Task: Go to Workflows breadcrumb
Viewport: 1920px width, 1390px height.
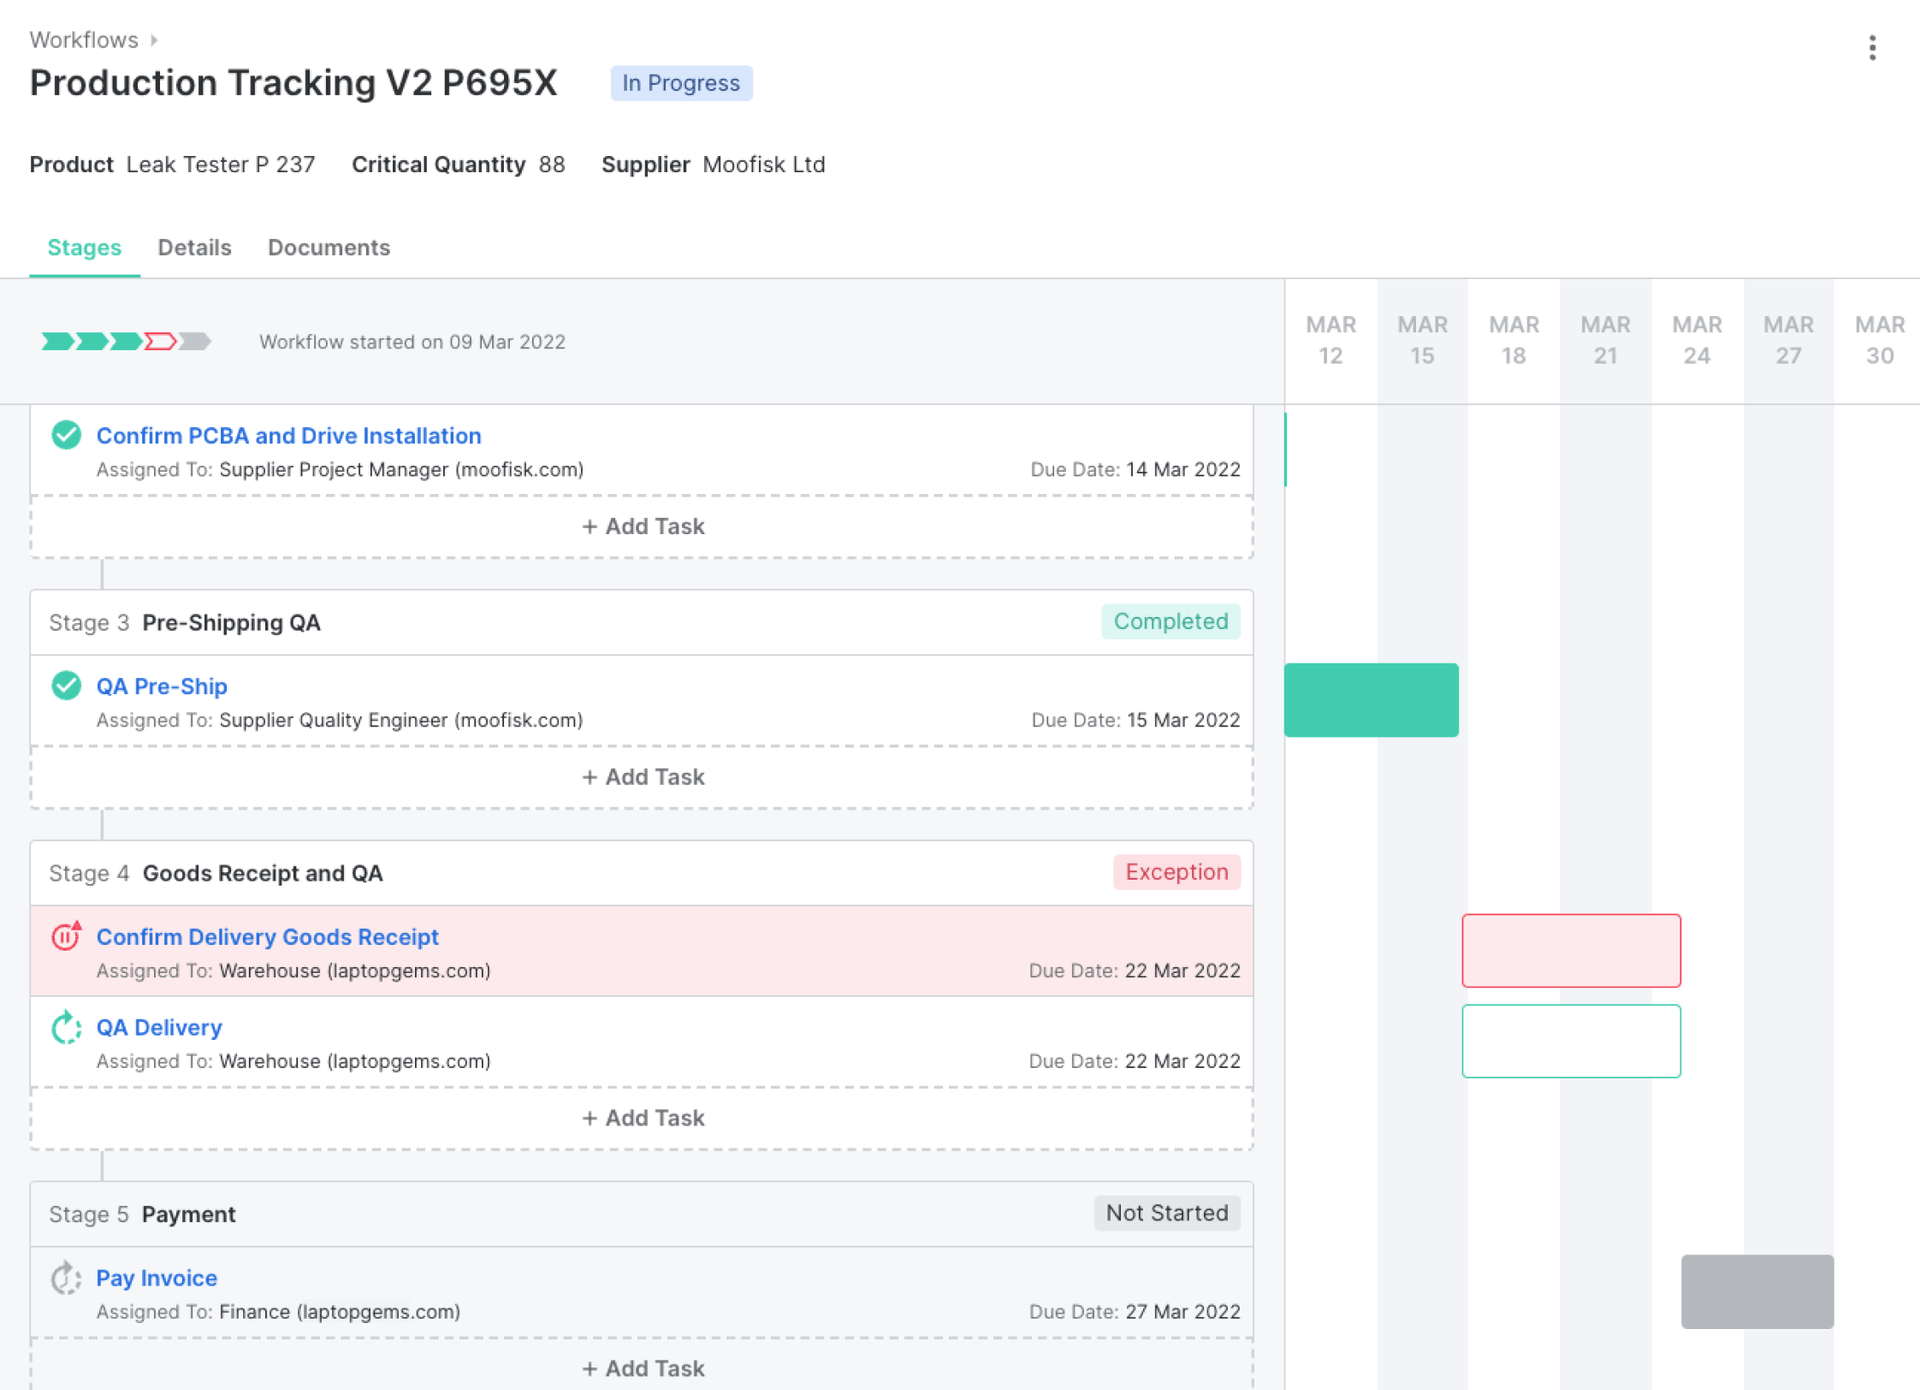Action: coord(84,40)
